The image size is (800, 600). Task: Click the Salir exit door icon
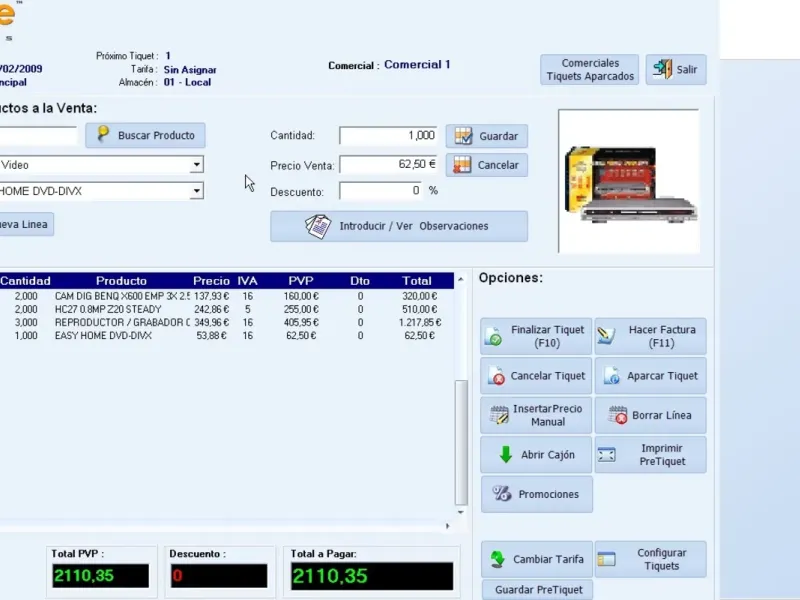(663, 69)
